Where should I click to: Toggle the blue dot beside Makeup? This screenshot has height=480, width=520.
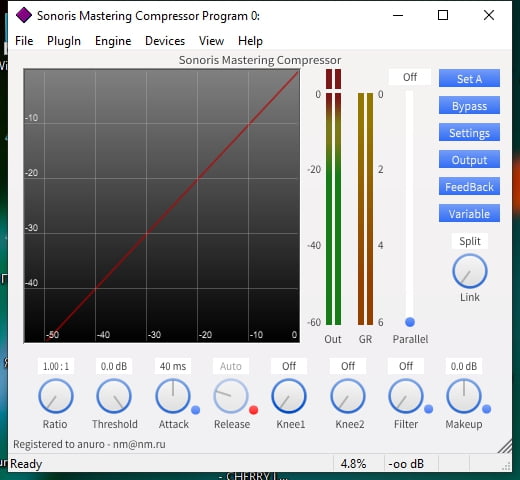[x=487, y=409]
